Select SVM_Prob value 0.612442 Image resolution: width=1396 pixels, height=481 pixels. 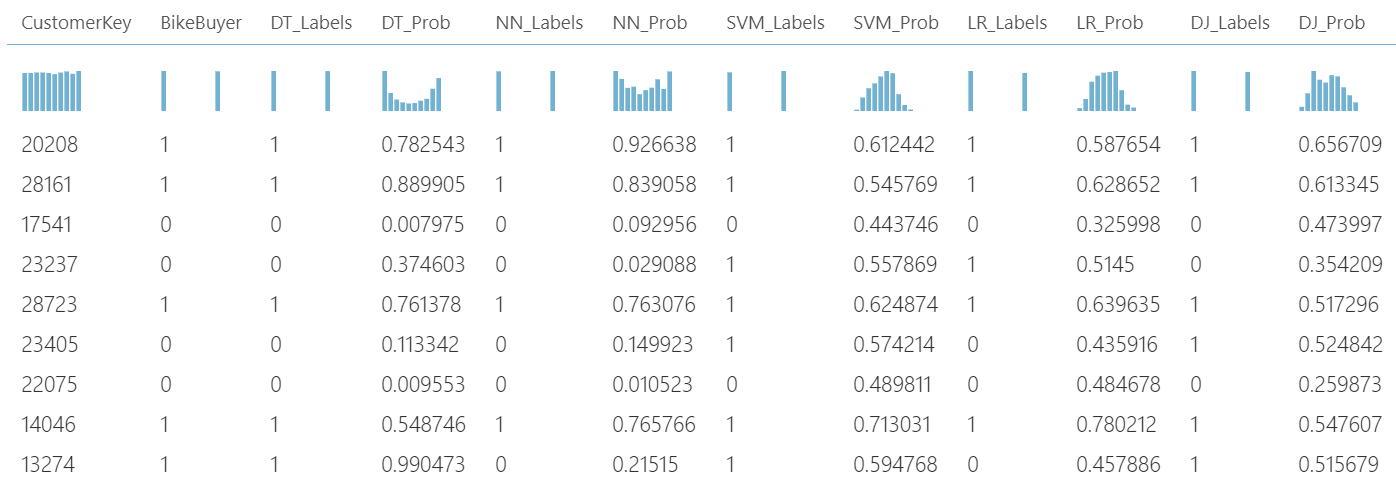click(x=895, y=145)
